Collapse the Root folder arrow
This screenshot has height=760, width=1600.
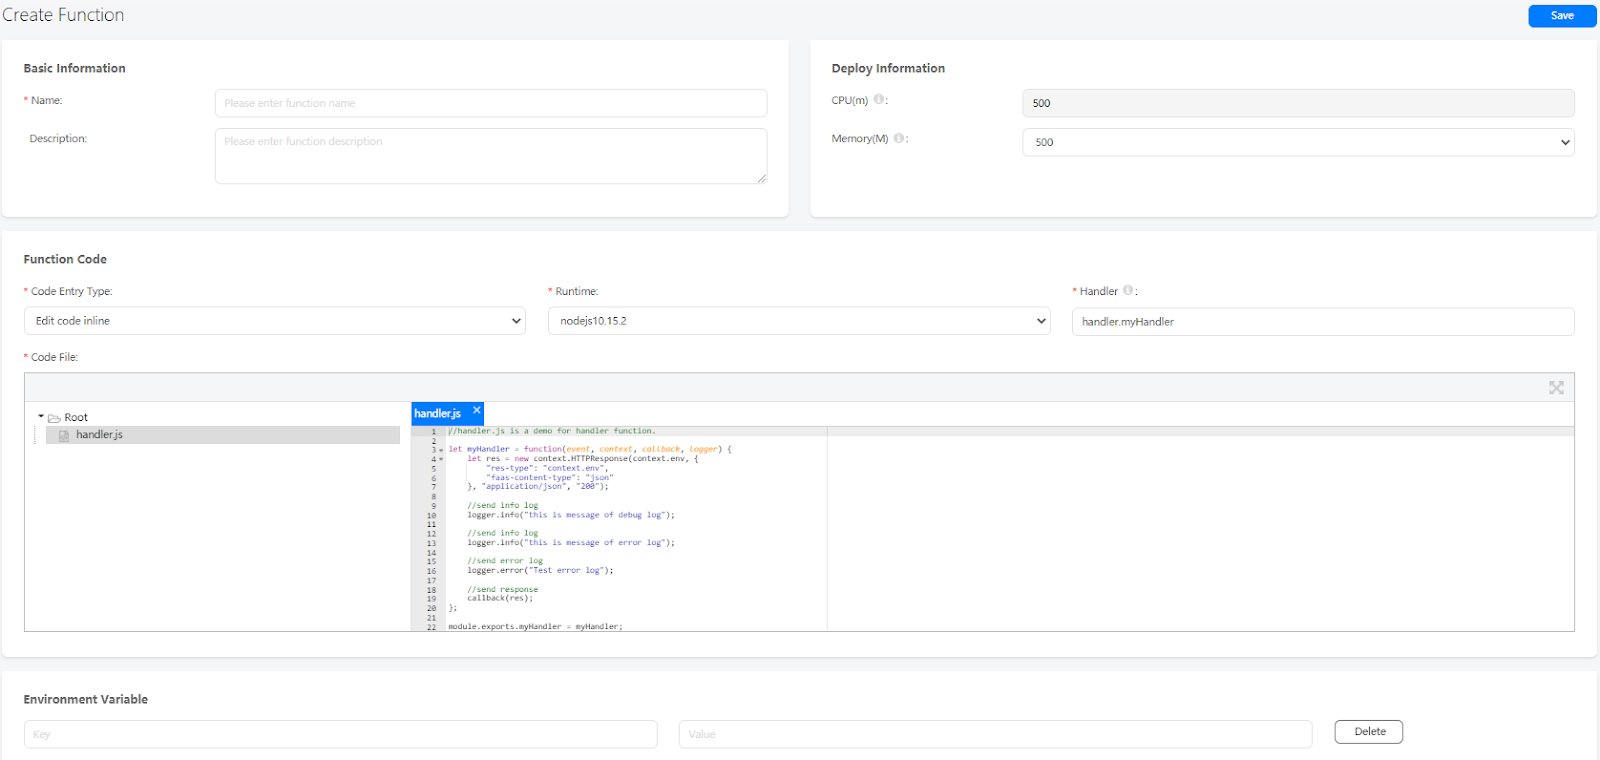pos(41,416)
